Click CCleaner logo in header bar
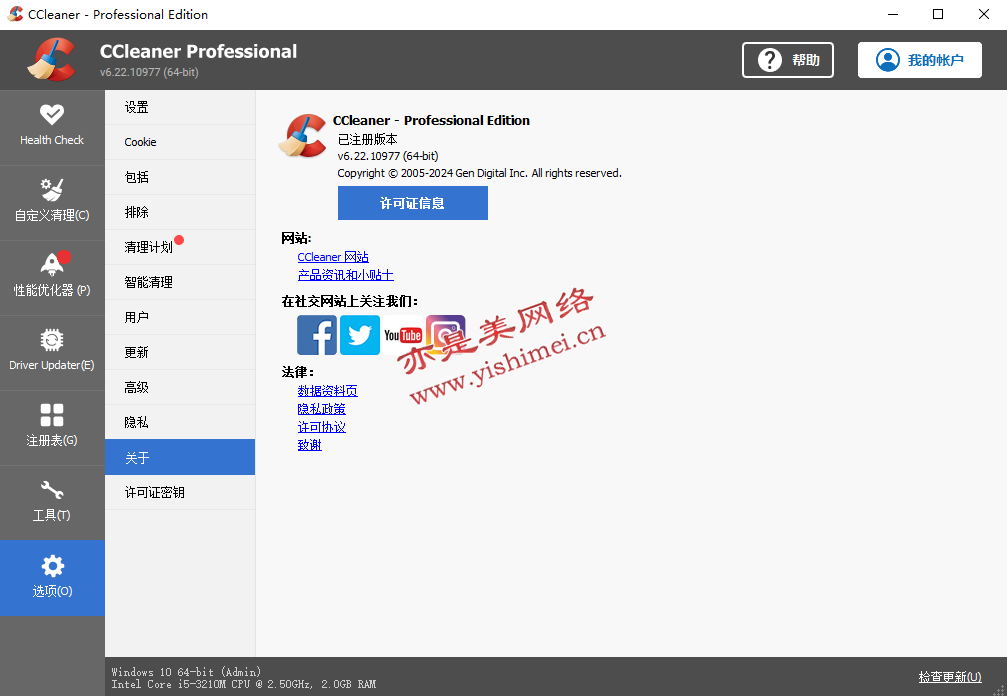This screenshot has height=696, width=1007. point(51,60)
